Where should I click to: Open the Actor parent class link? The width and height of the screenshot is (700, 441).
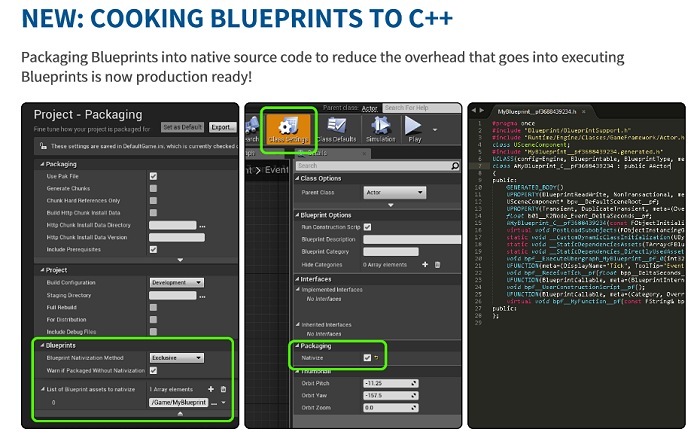[x=369, y=108]
